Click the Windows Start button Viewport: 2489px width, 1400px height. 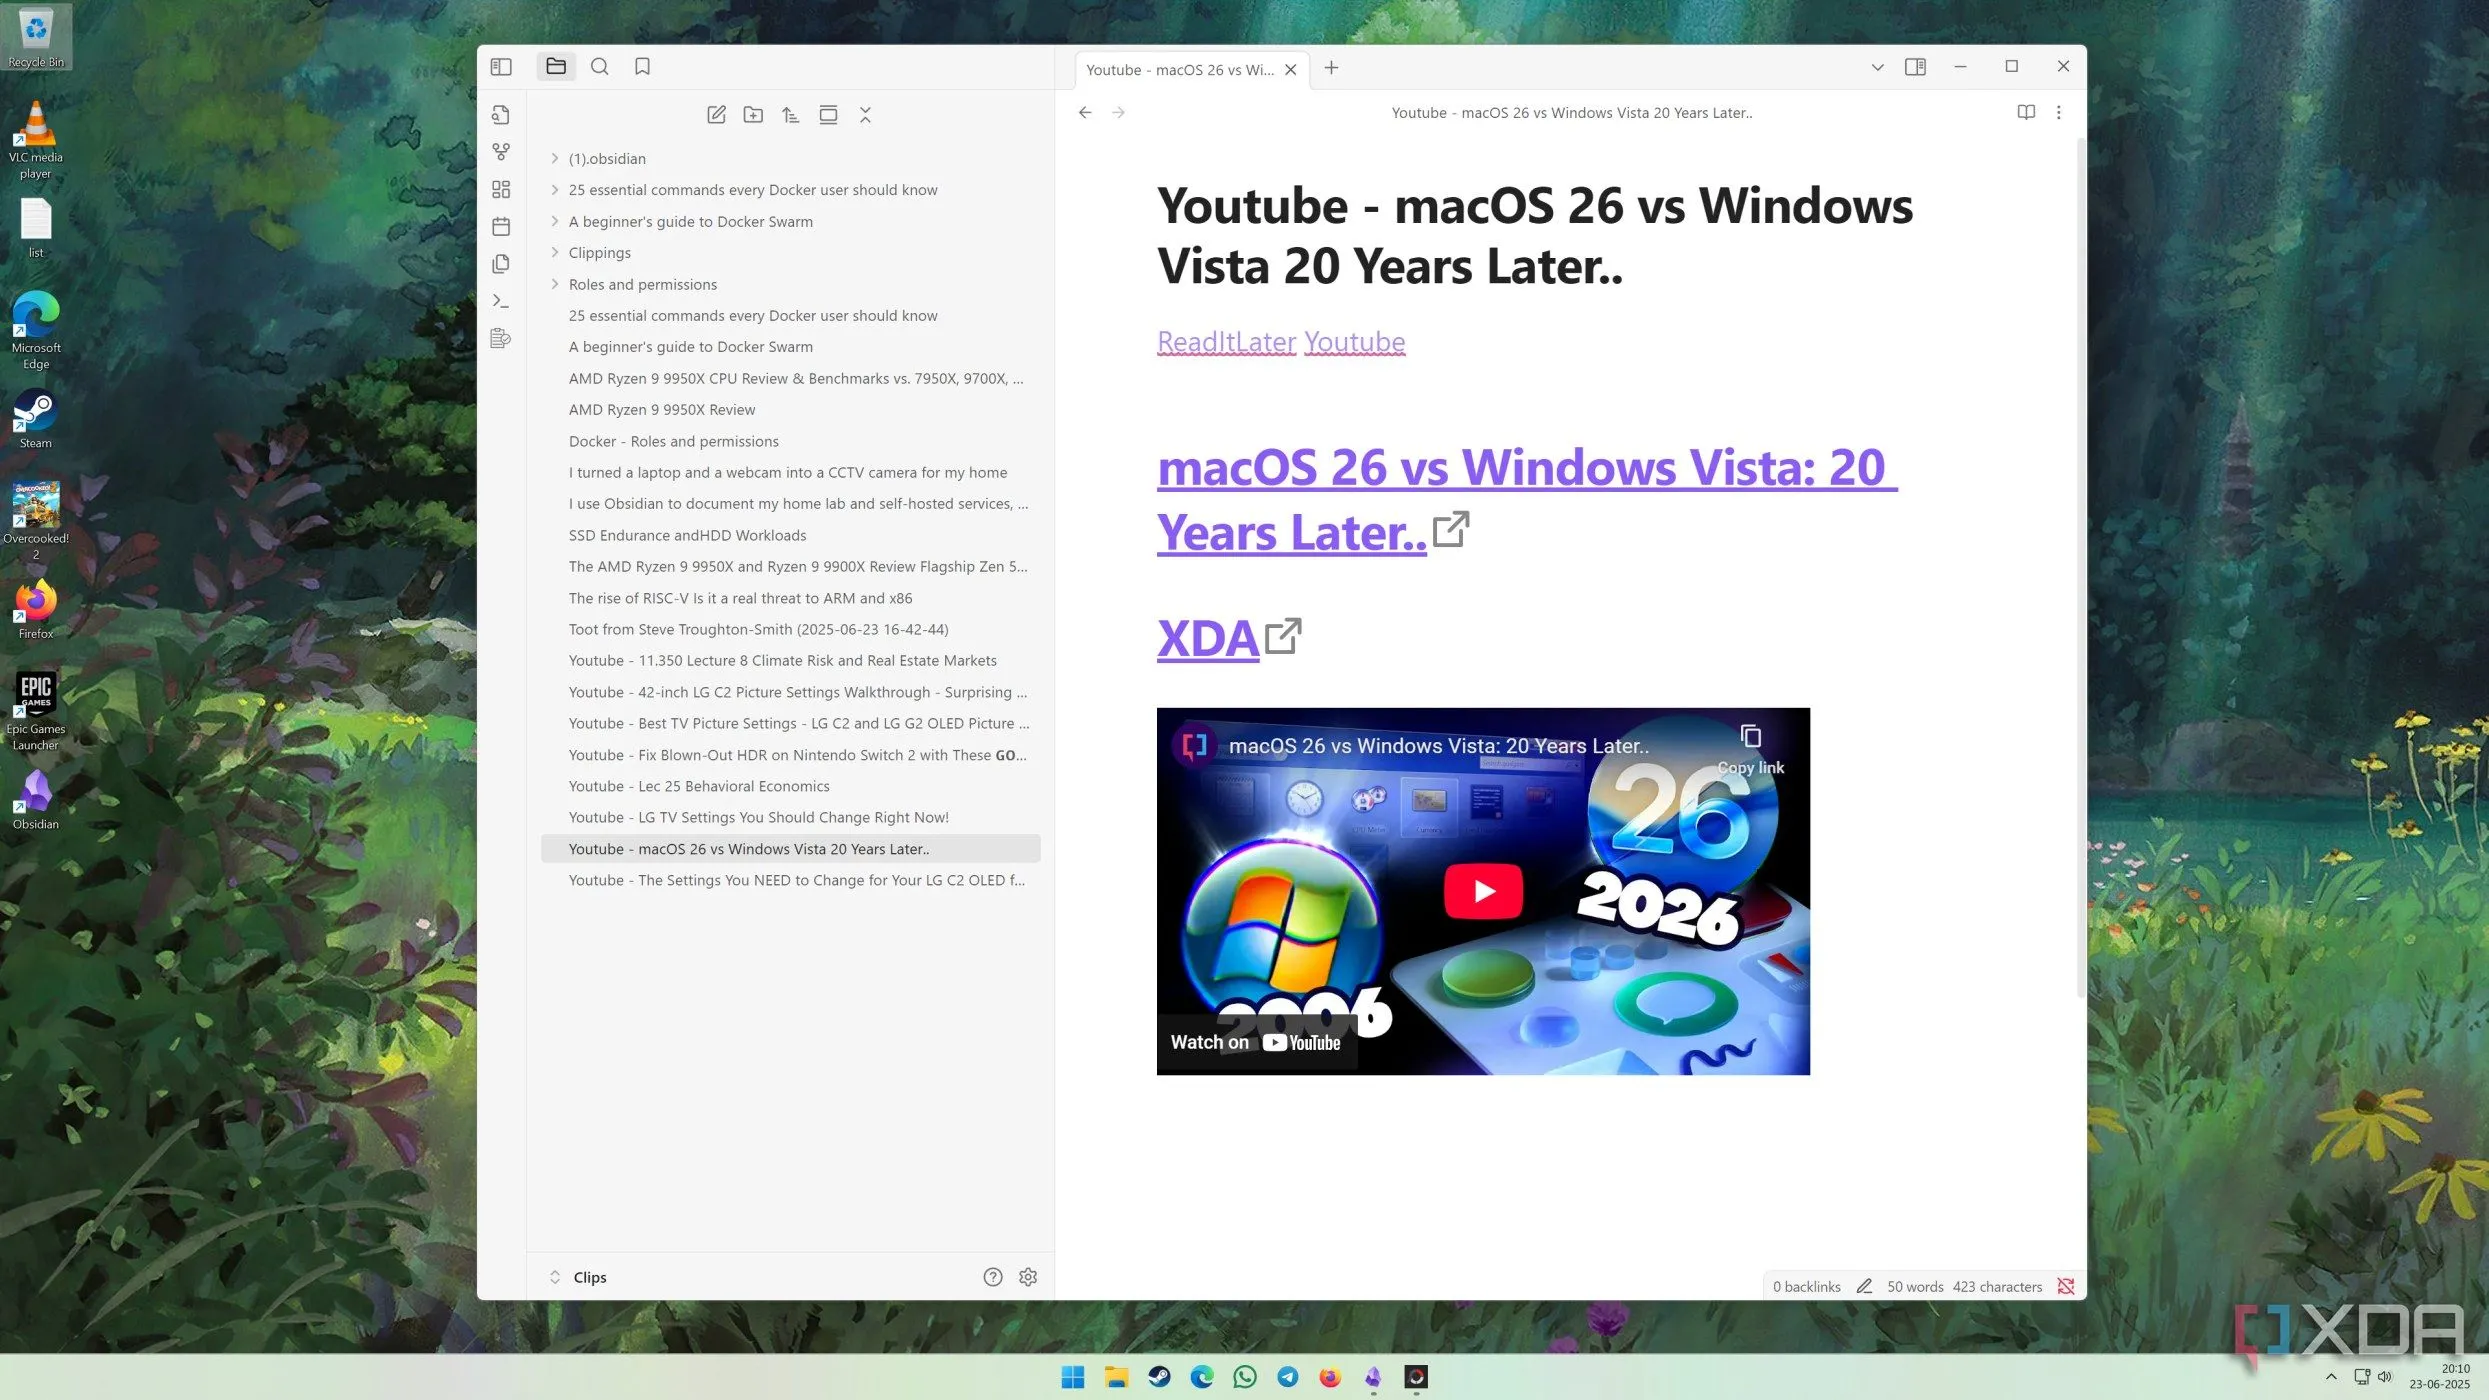pos(1072,1378)
